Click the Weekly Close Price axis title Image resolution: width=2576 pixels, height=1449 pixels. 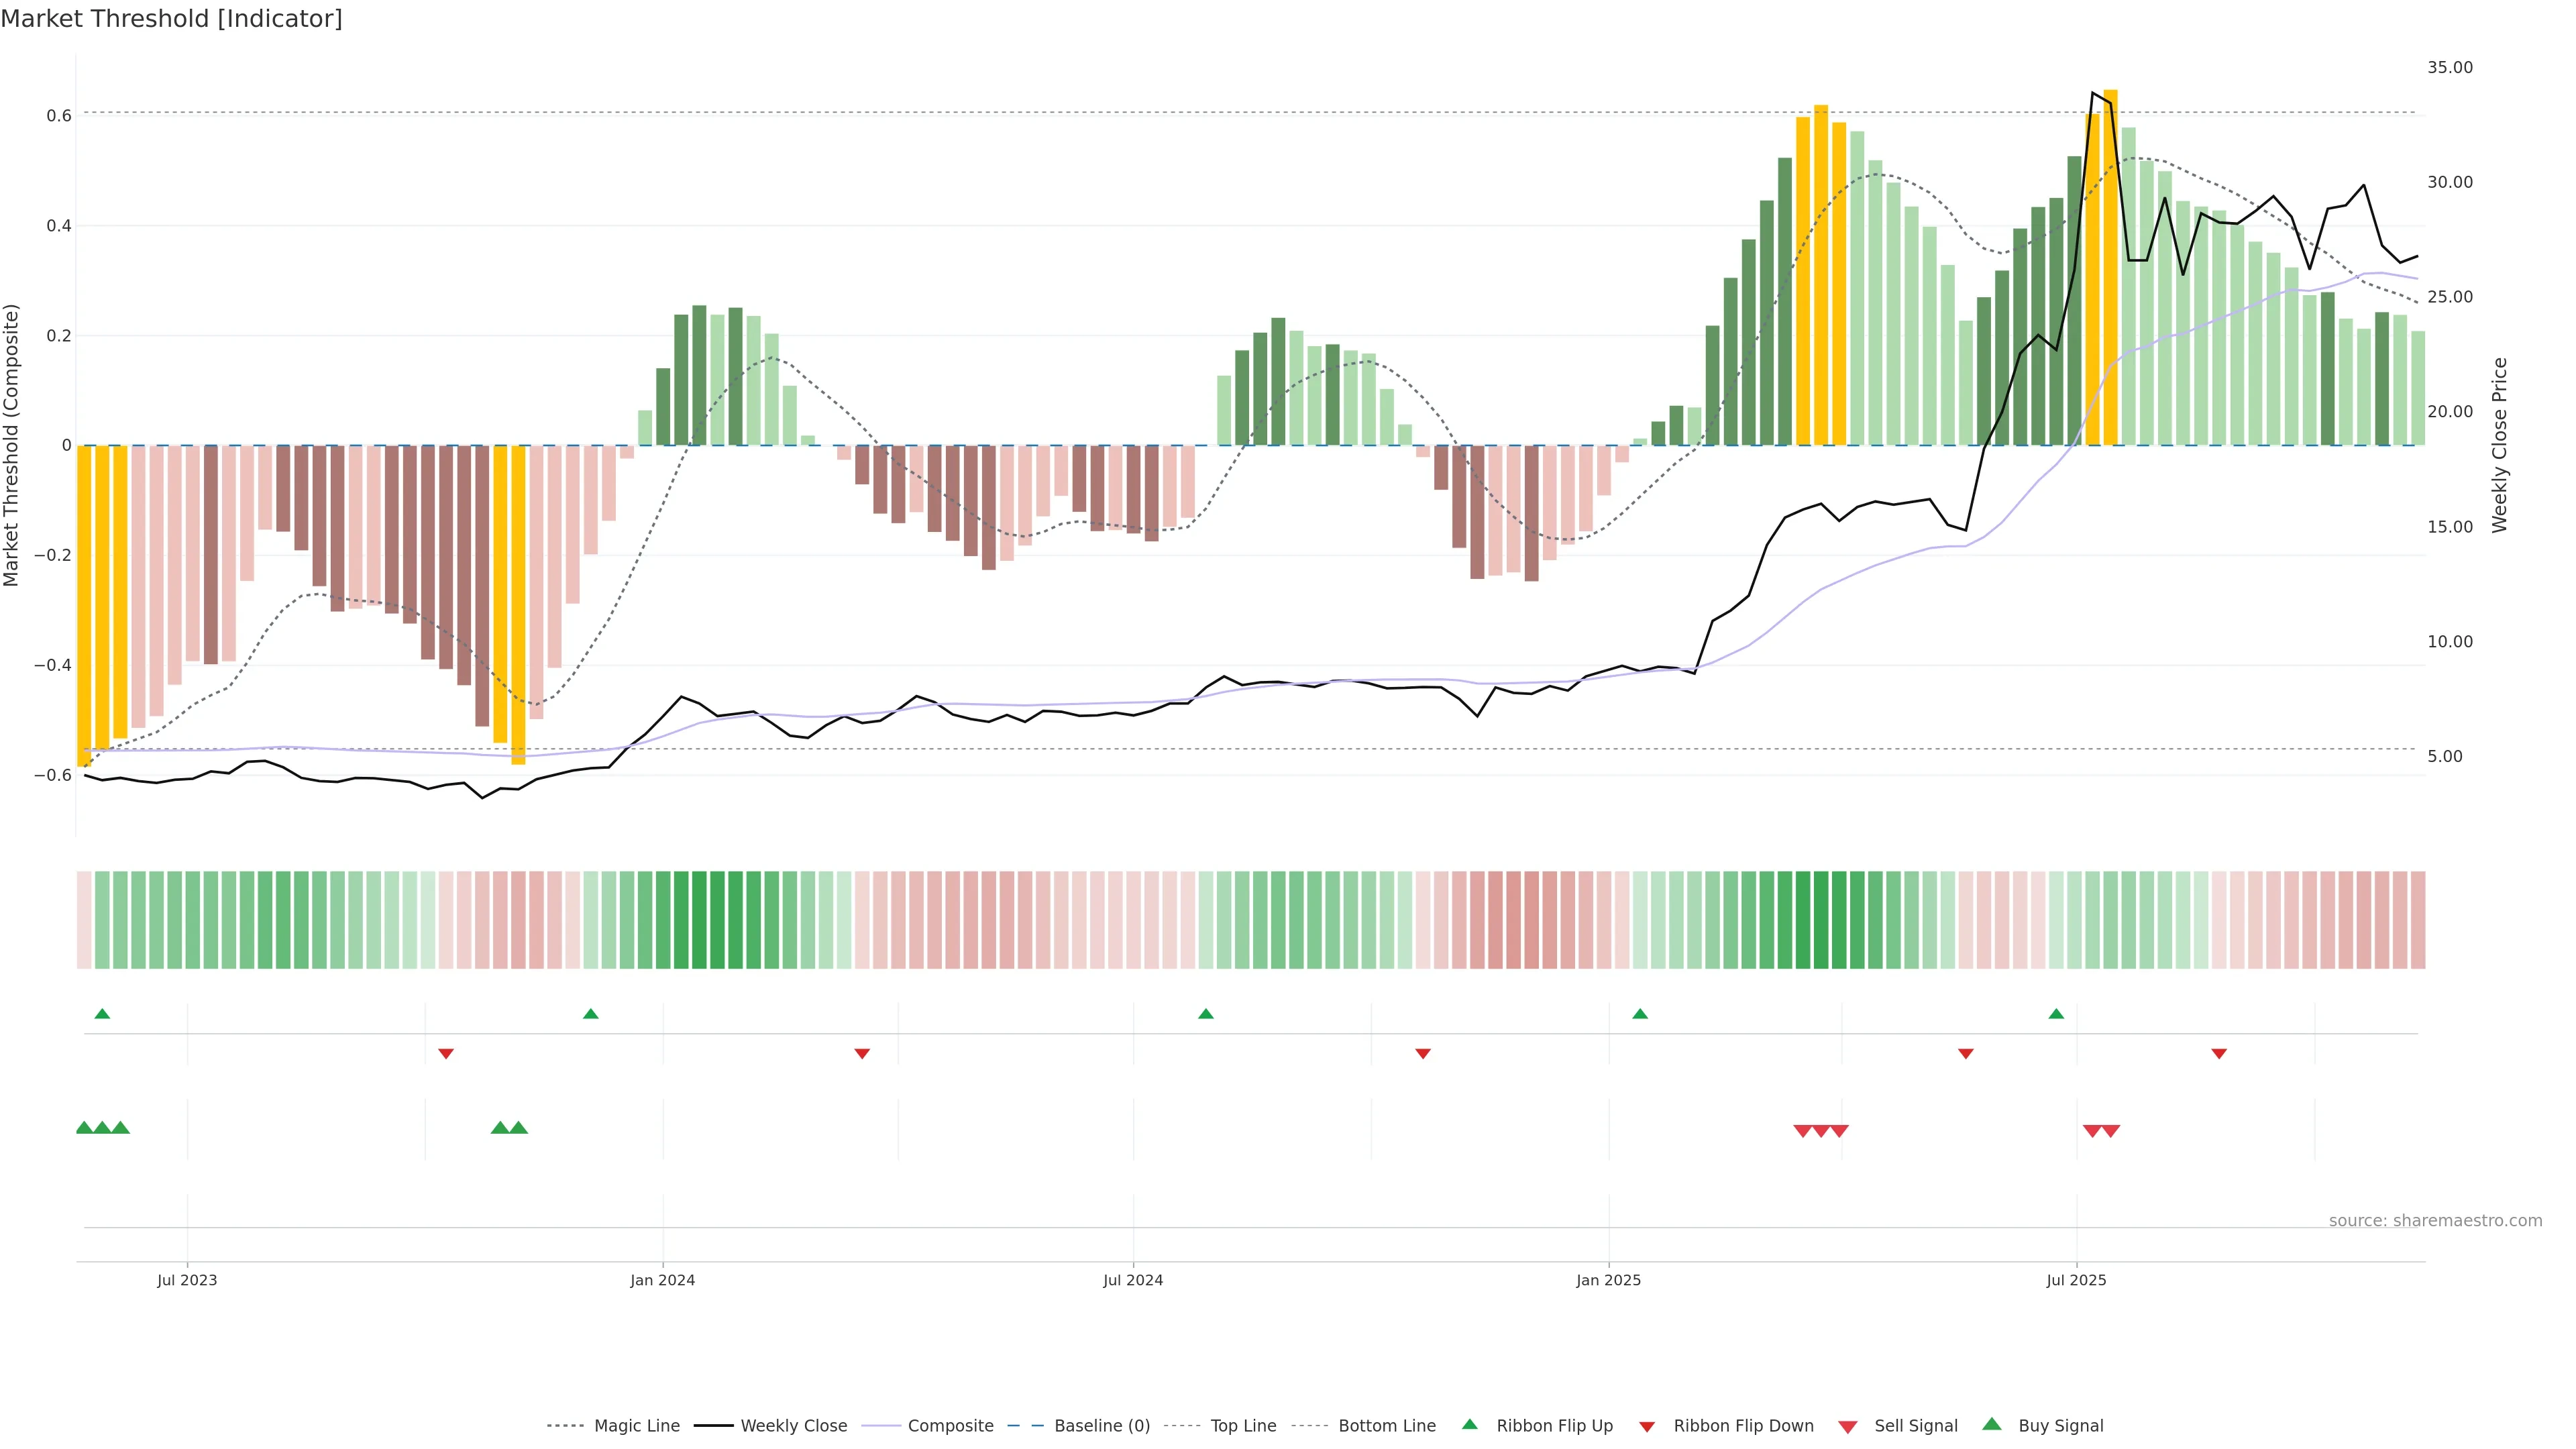coord(2500,445)
